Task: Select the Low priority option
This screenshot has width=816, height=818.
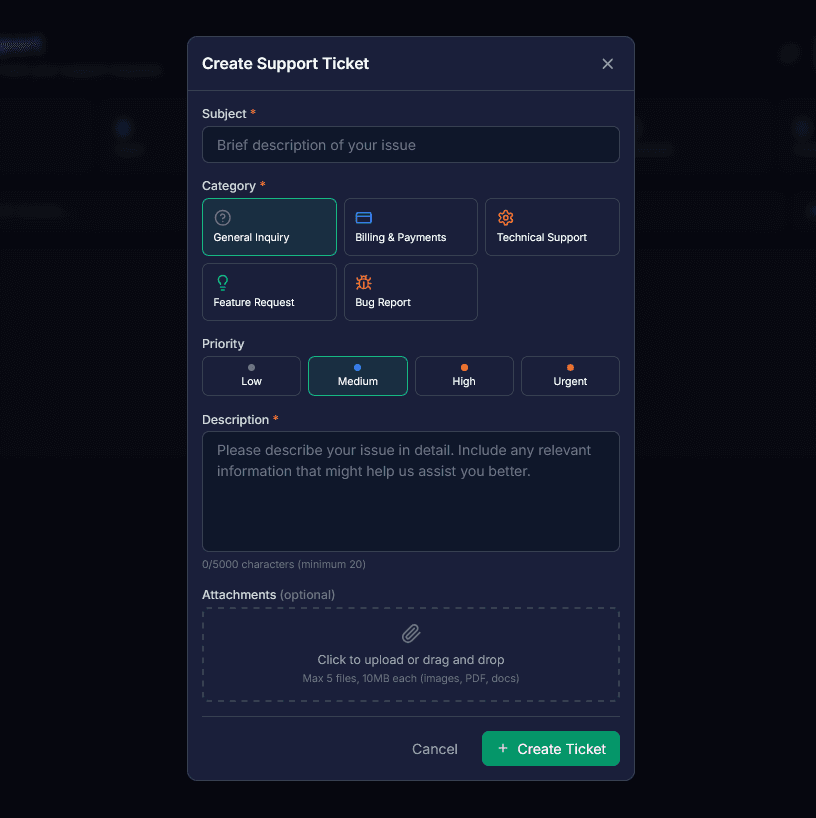Action: 251,375
